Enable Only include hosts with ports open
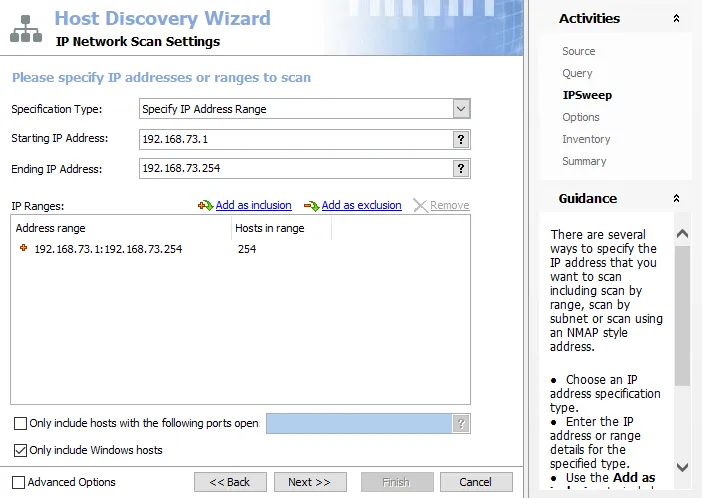 click(20, 423)
